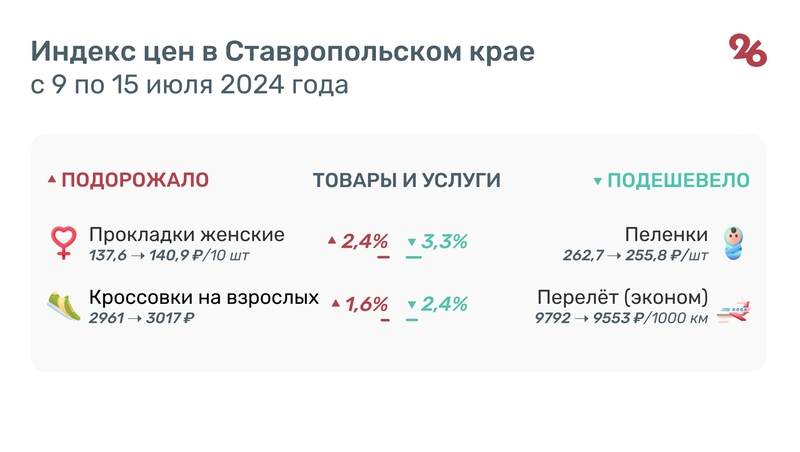Click the green 2,4% decrease value
800x452 pixels.
pos(445,304)
